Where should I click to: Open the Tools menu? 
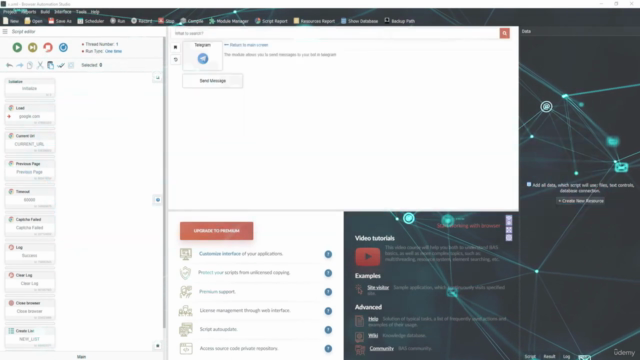pyautogui.click(x=81, y=12)
